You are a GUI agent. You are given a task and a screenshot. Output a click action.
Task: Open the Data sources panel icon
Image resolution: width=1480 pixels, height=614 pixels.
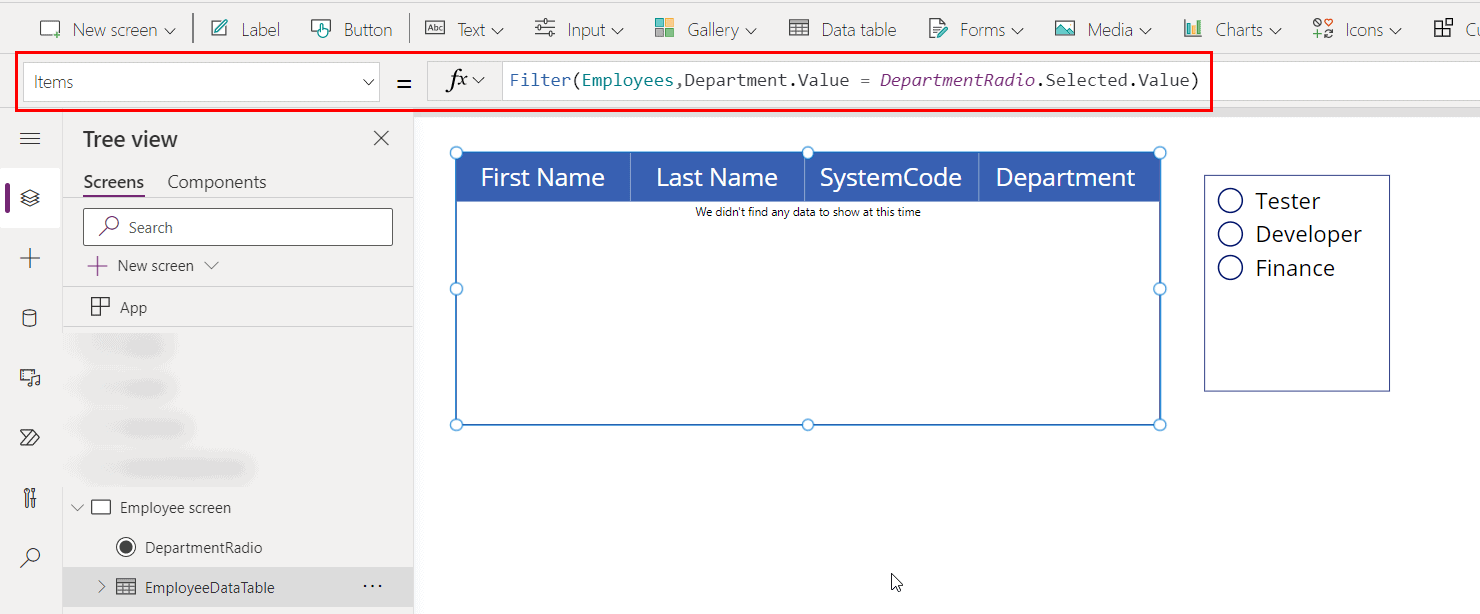30,318
